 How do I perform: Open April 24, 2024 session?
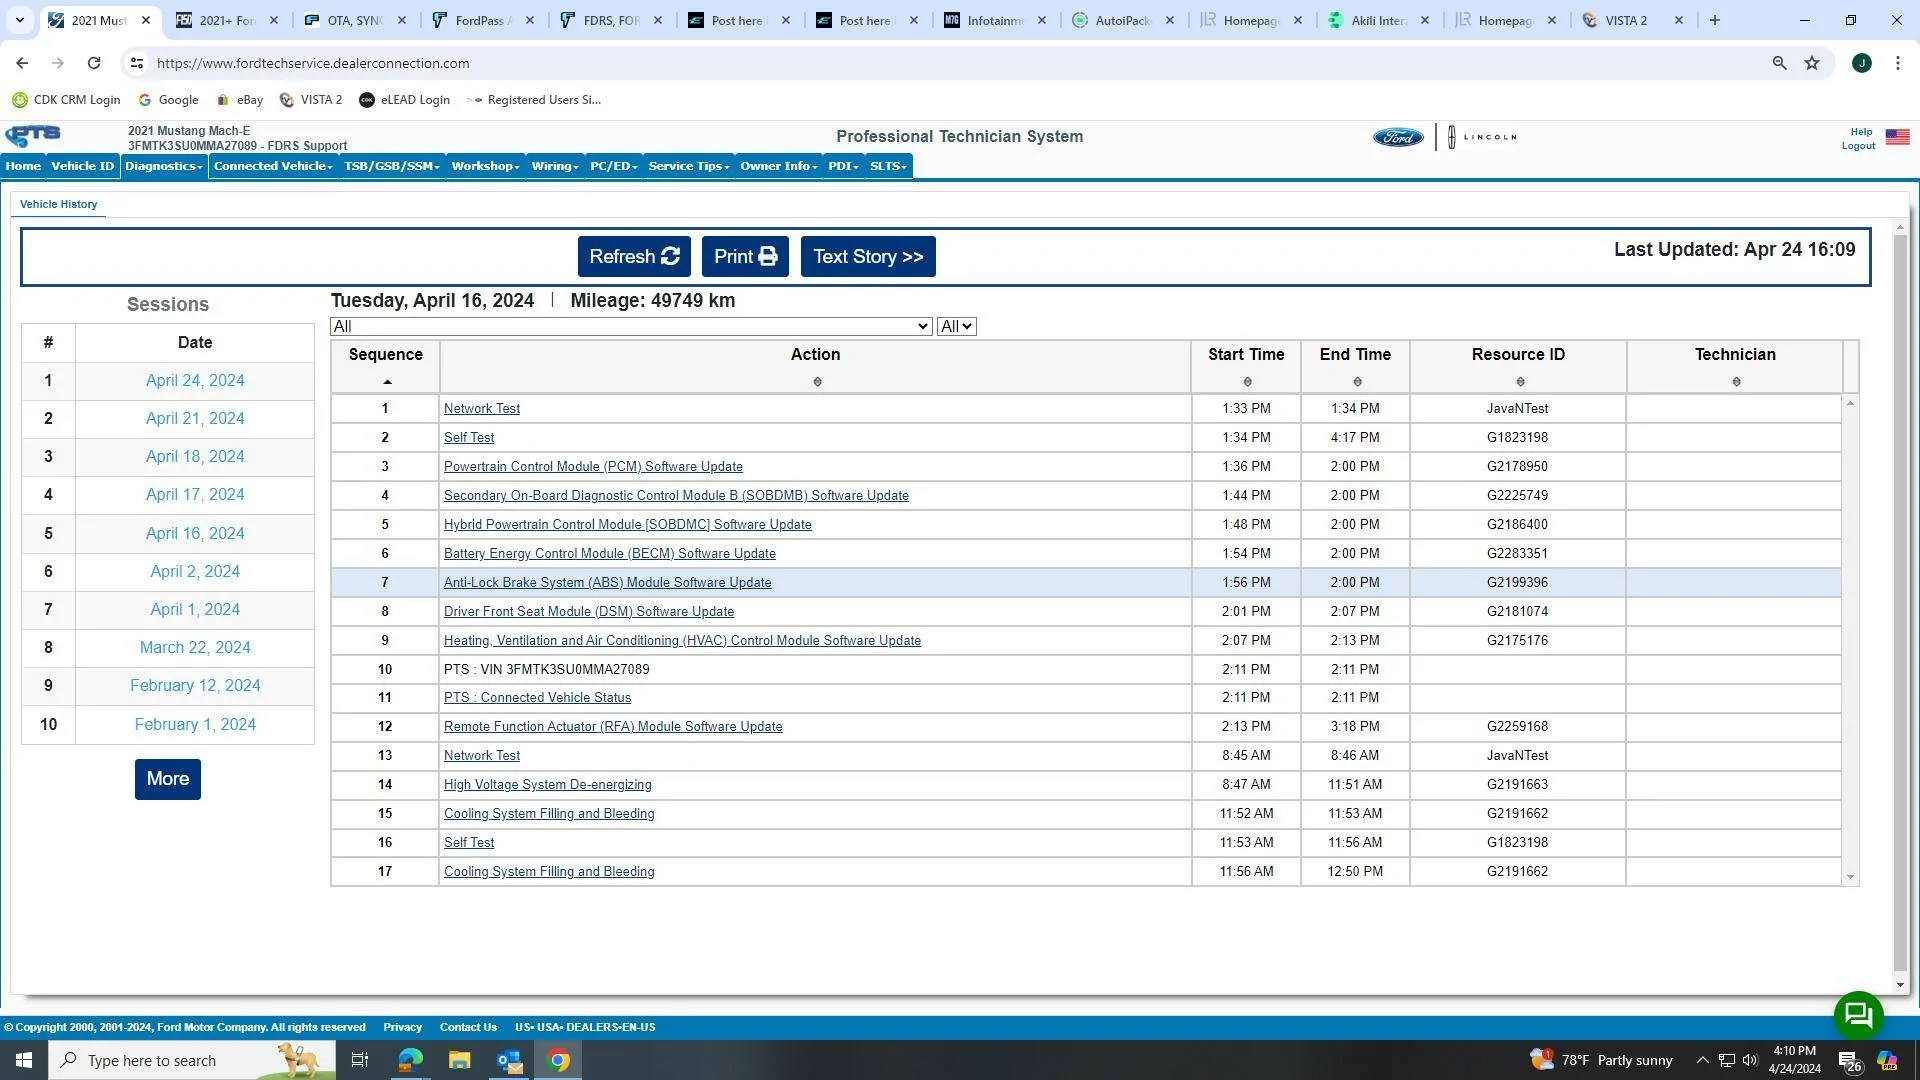click(195, 381)
